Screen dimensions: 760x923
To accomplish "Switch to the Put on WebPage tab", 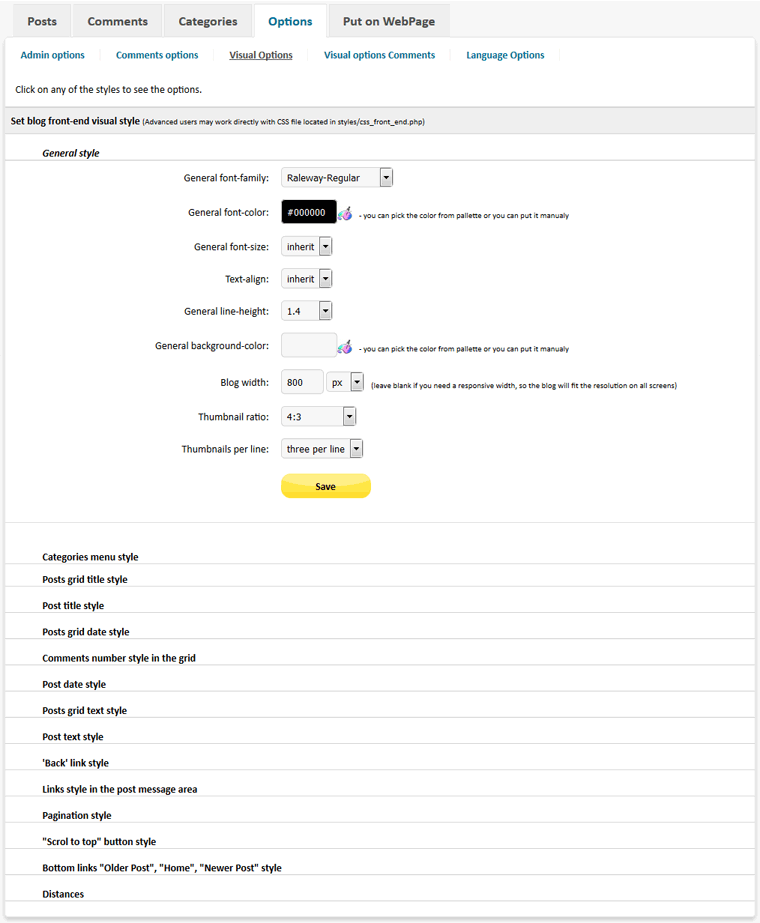I will tap(389, 20).
